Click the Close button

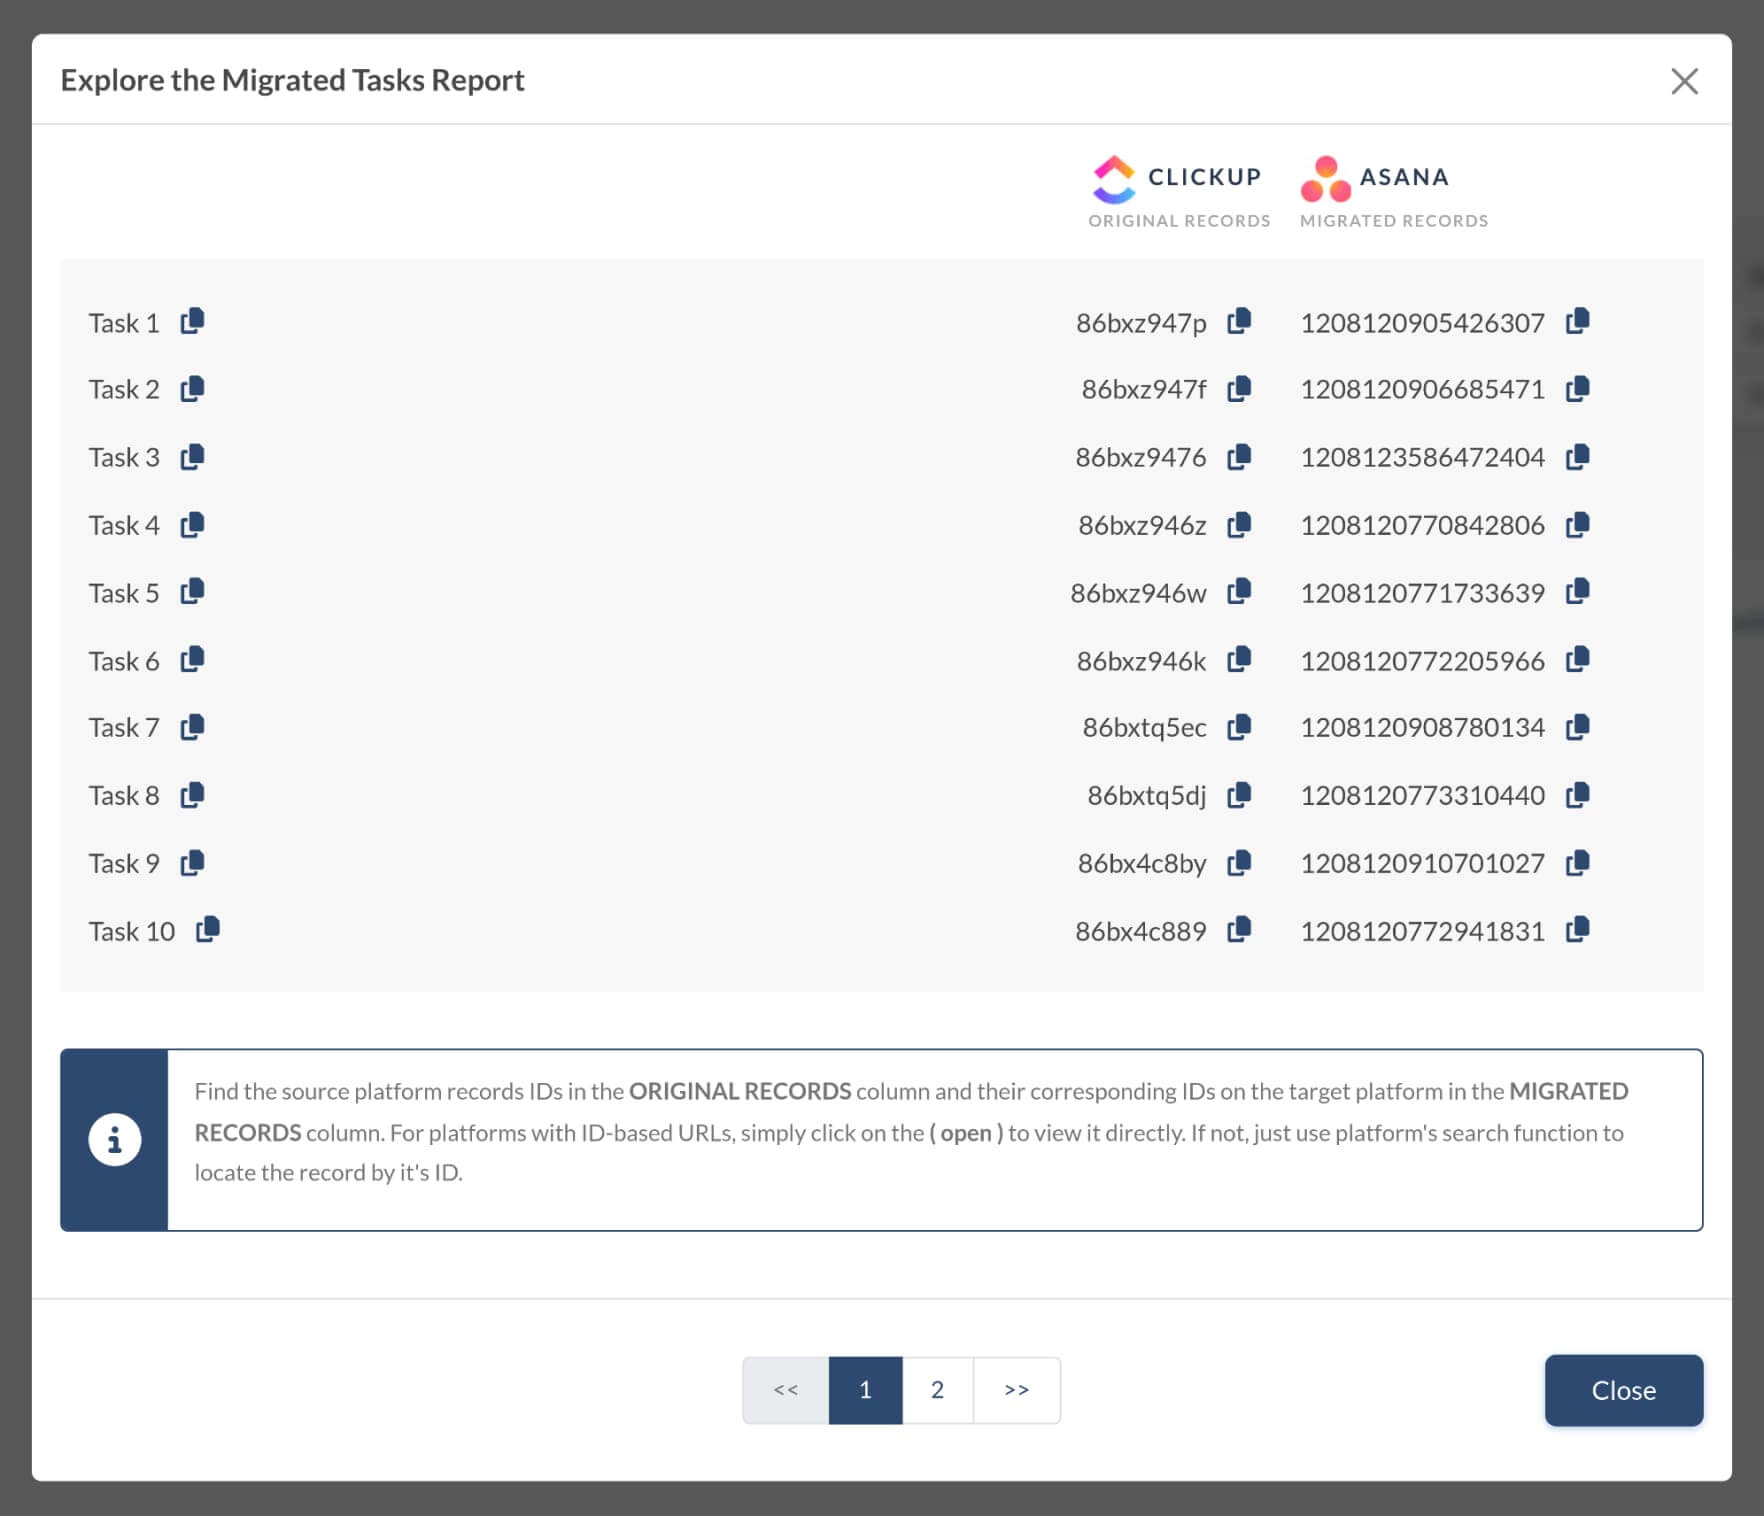[x=1623, y=1390]
